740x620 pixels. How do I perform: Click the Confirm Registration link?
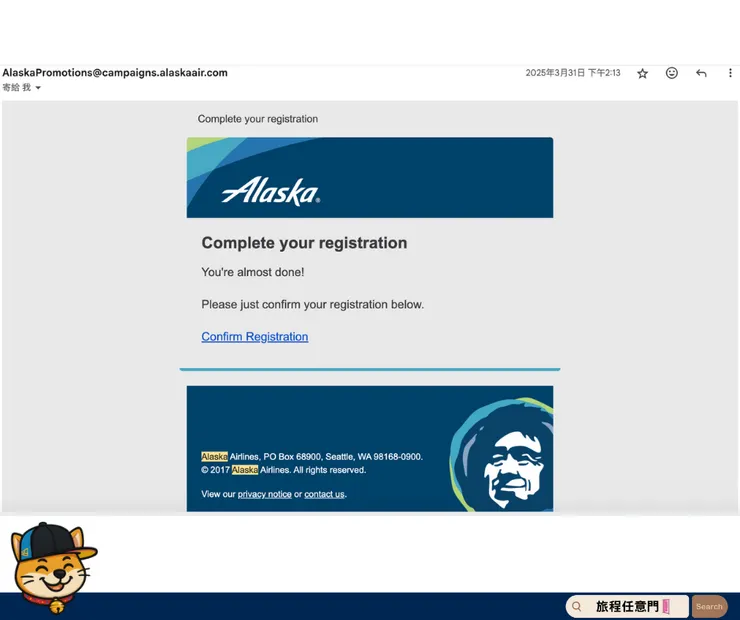click(255, 336)
